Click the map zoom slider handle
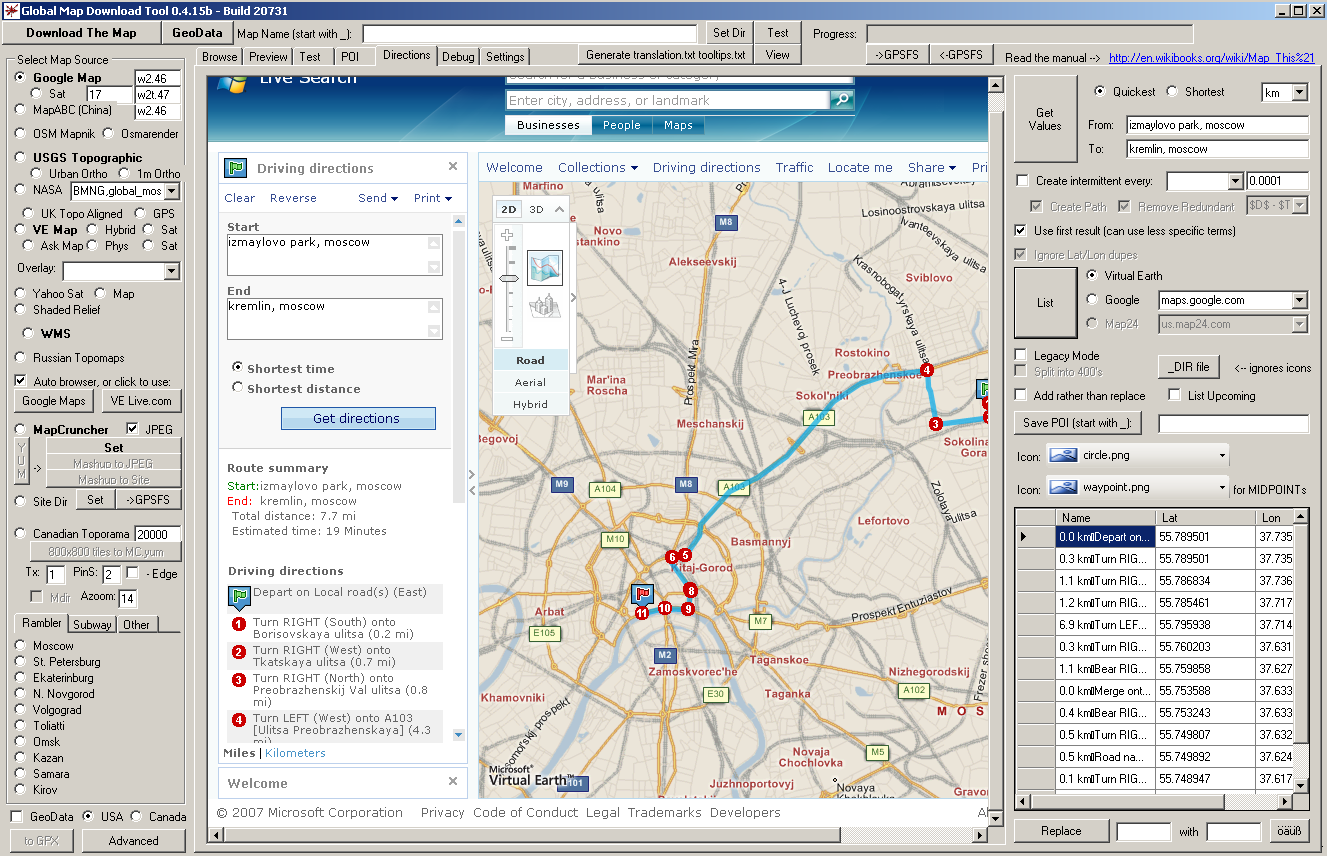This screenshot has height=856, width=1327. click(x=509, y=278)
